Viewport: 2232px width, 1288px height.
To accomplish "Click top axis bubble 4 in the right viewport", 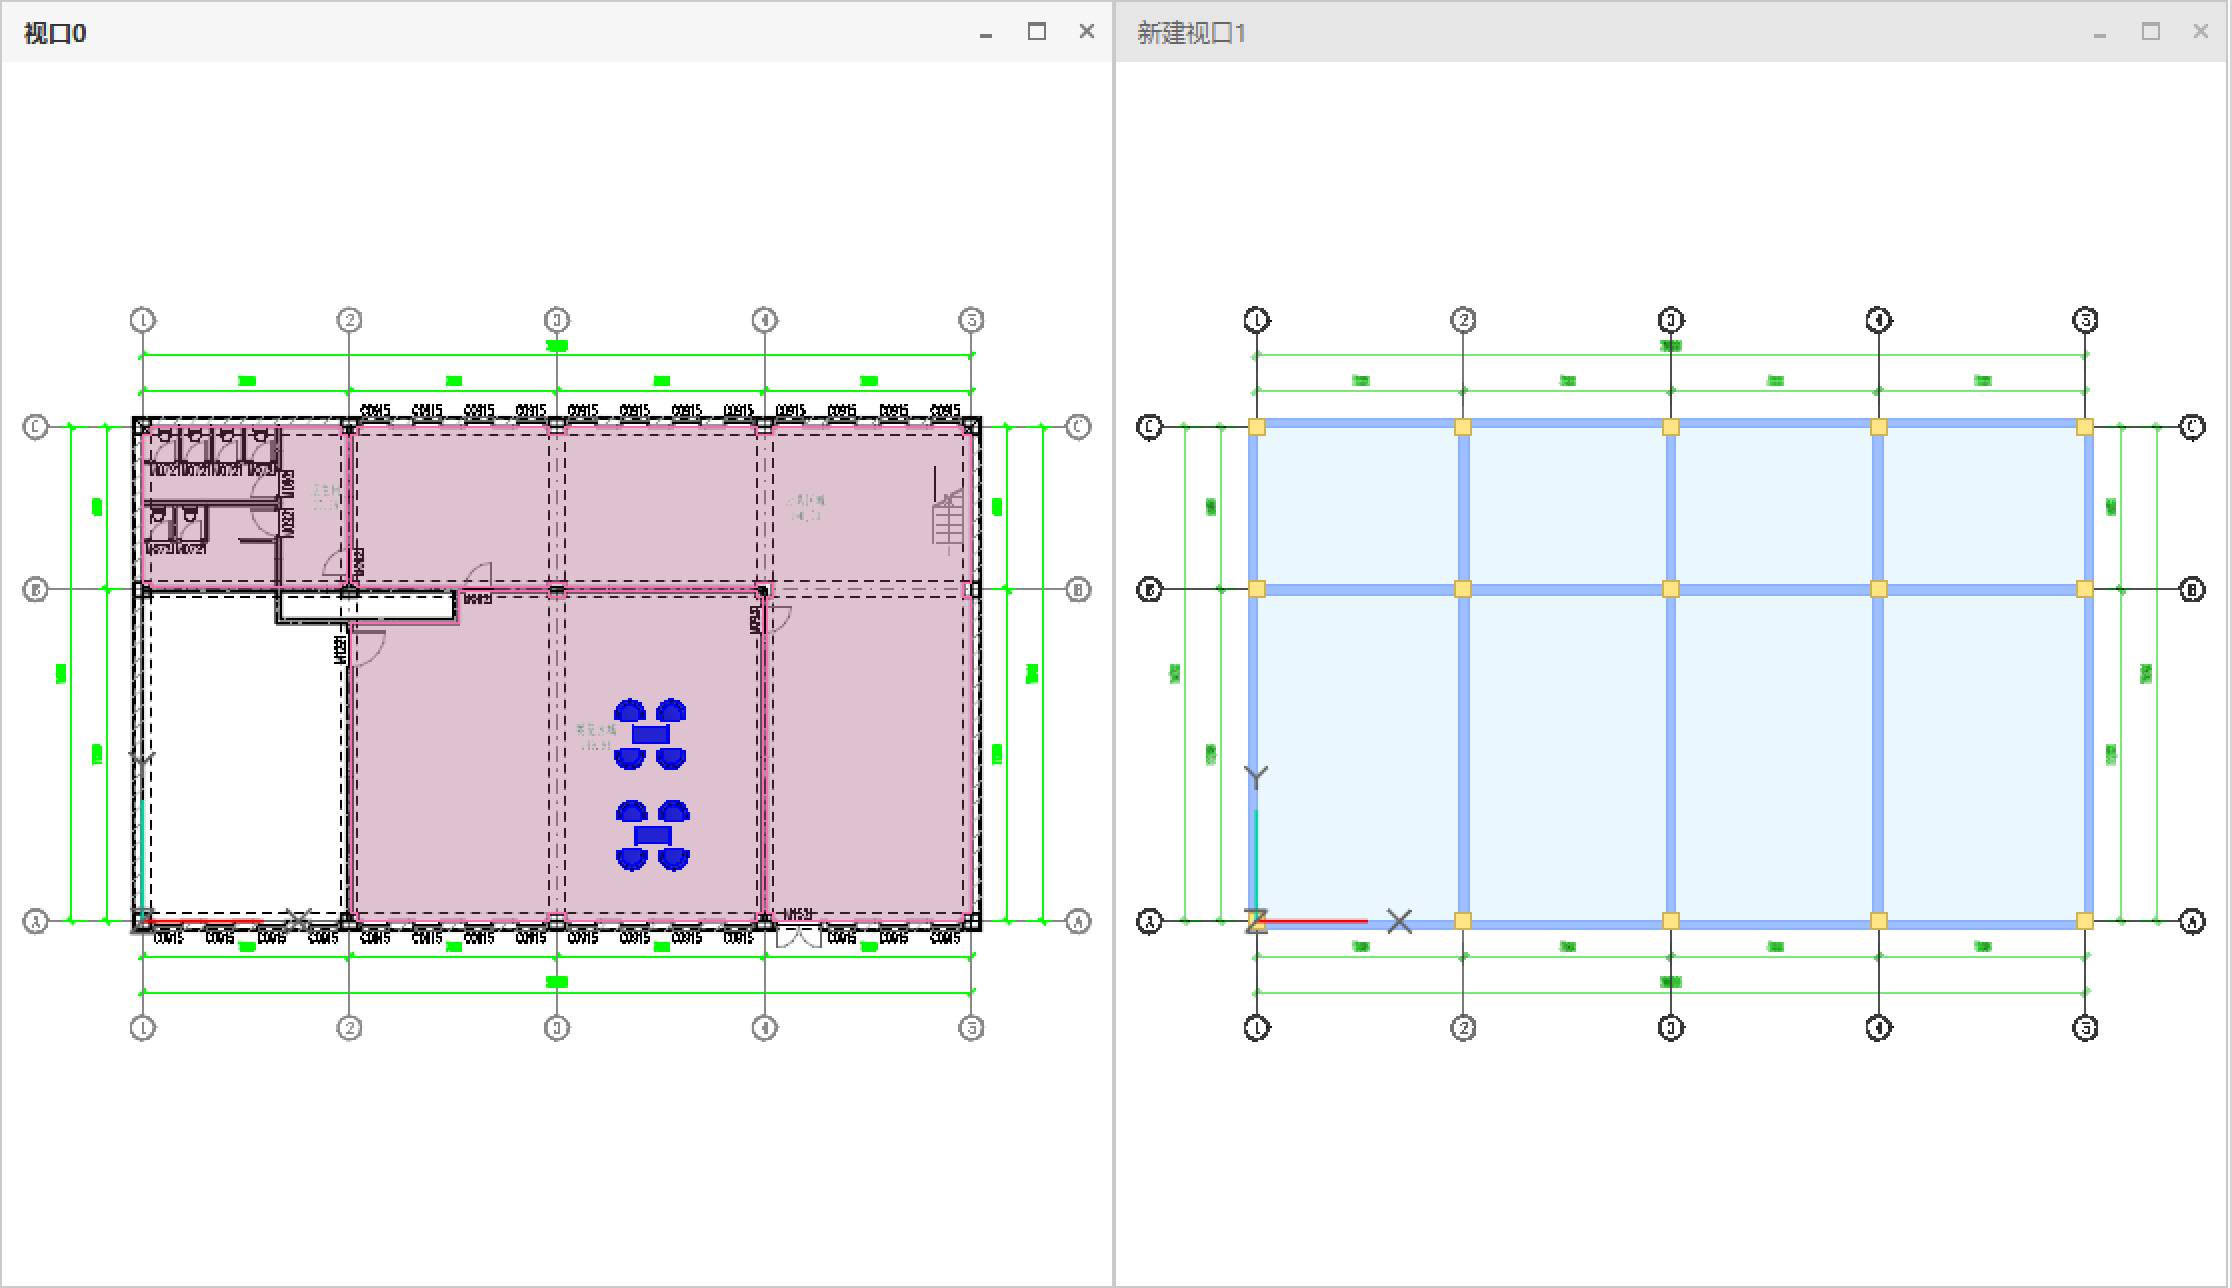I will click(x=1878, y=320).
